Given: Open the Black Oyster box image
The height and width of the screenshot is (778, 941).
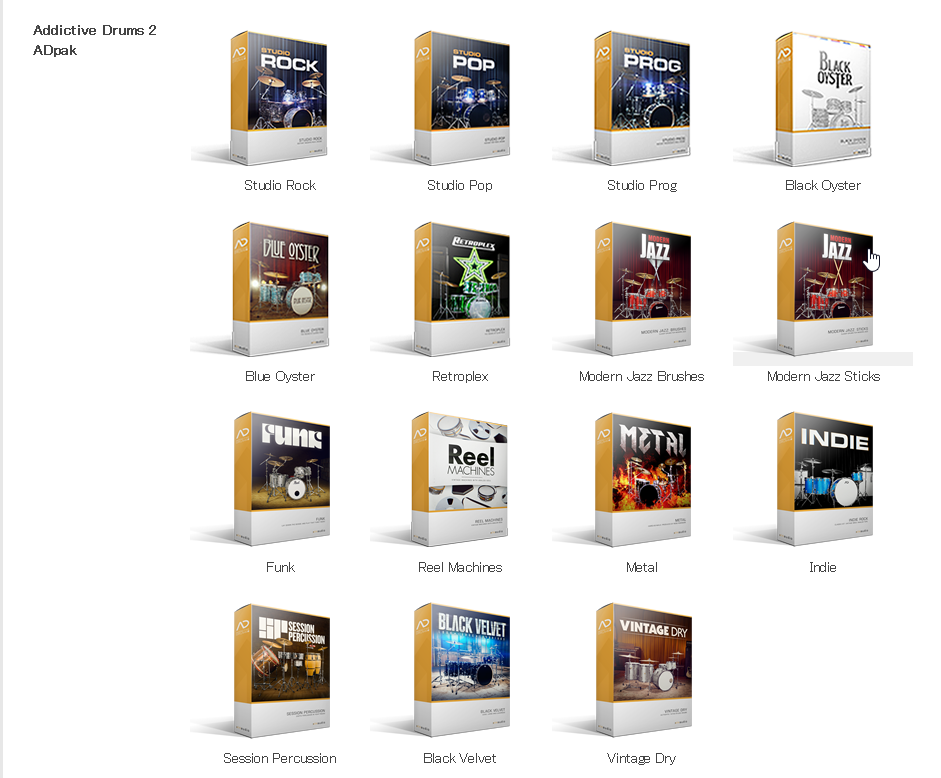Looking at the screenshot, I should [823, 98].
